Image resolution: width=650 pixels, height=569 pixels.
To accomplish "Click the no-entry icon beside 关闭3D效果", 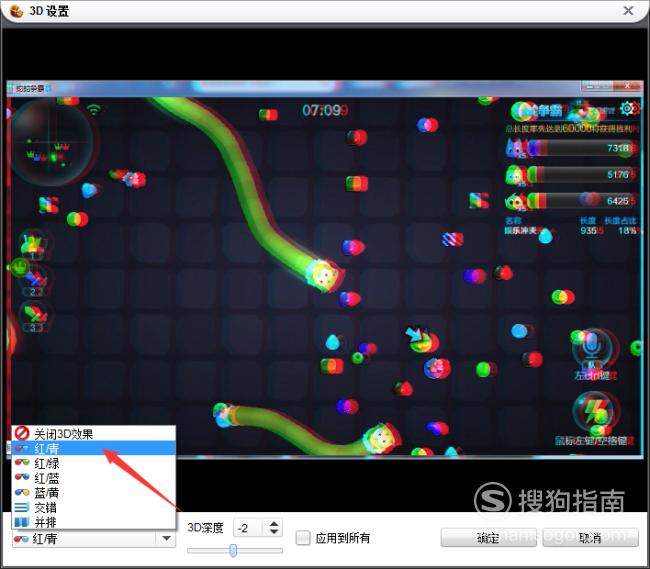I will point(22,433).
